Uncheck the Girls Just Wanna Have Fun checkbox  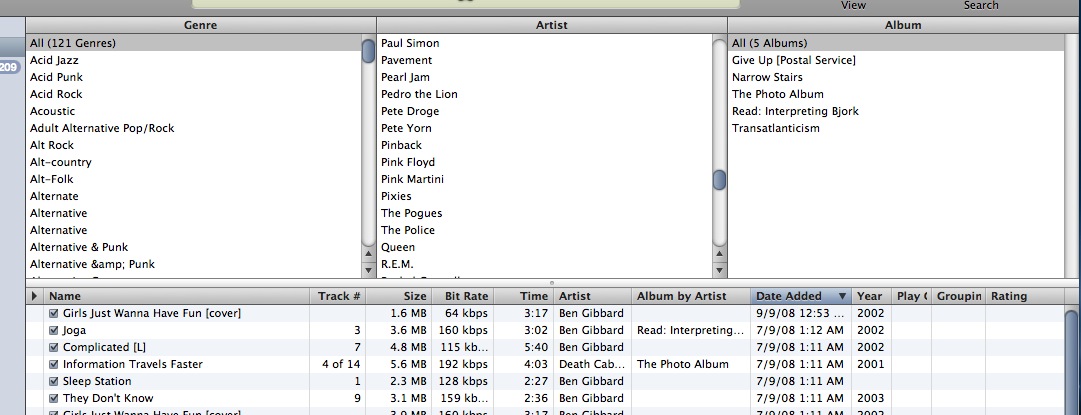(54, 313)
